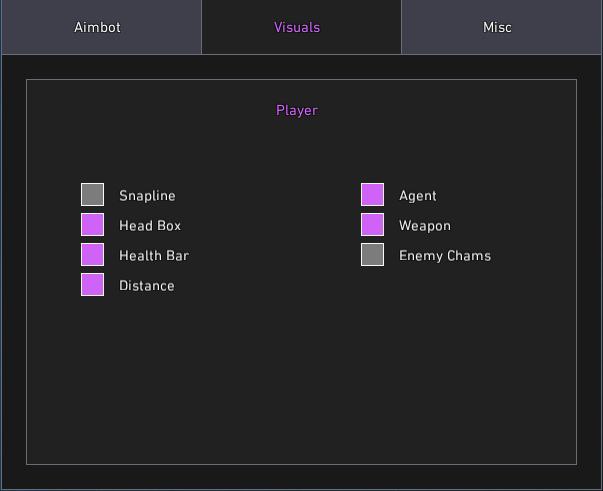This screenshot has height=491, width=603.
Task: Toggle the Weapon checkbox off
Action: pyautogui.click(x=372, y=225)
